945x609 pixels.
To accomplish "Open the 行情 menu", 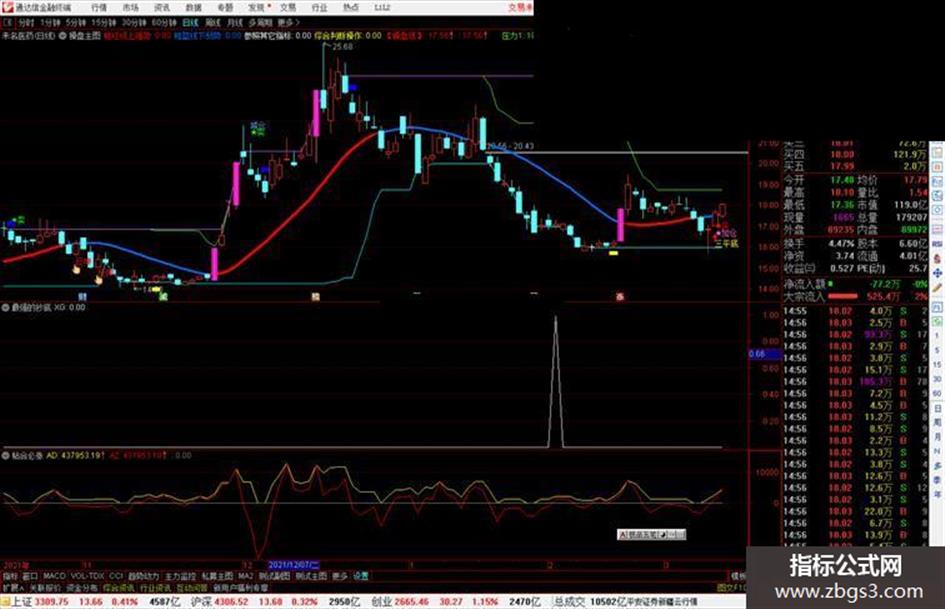I will 99,7.
